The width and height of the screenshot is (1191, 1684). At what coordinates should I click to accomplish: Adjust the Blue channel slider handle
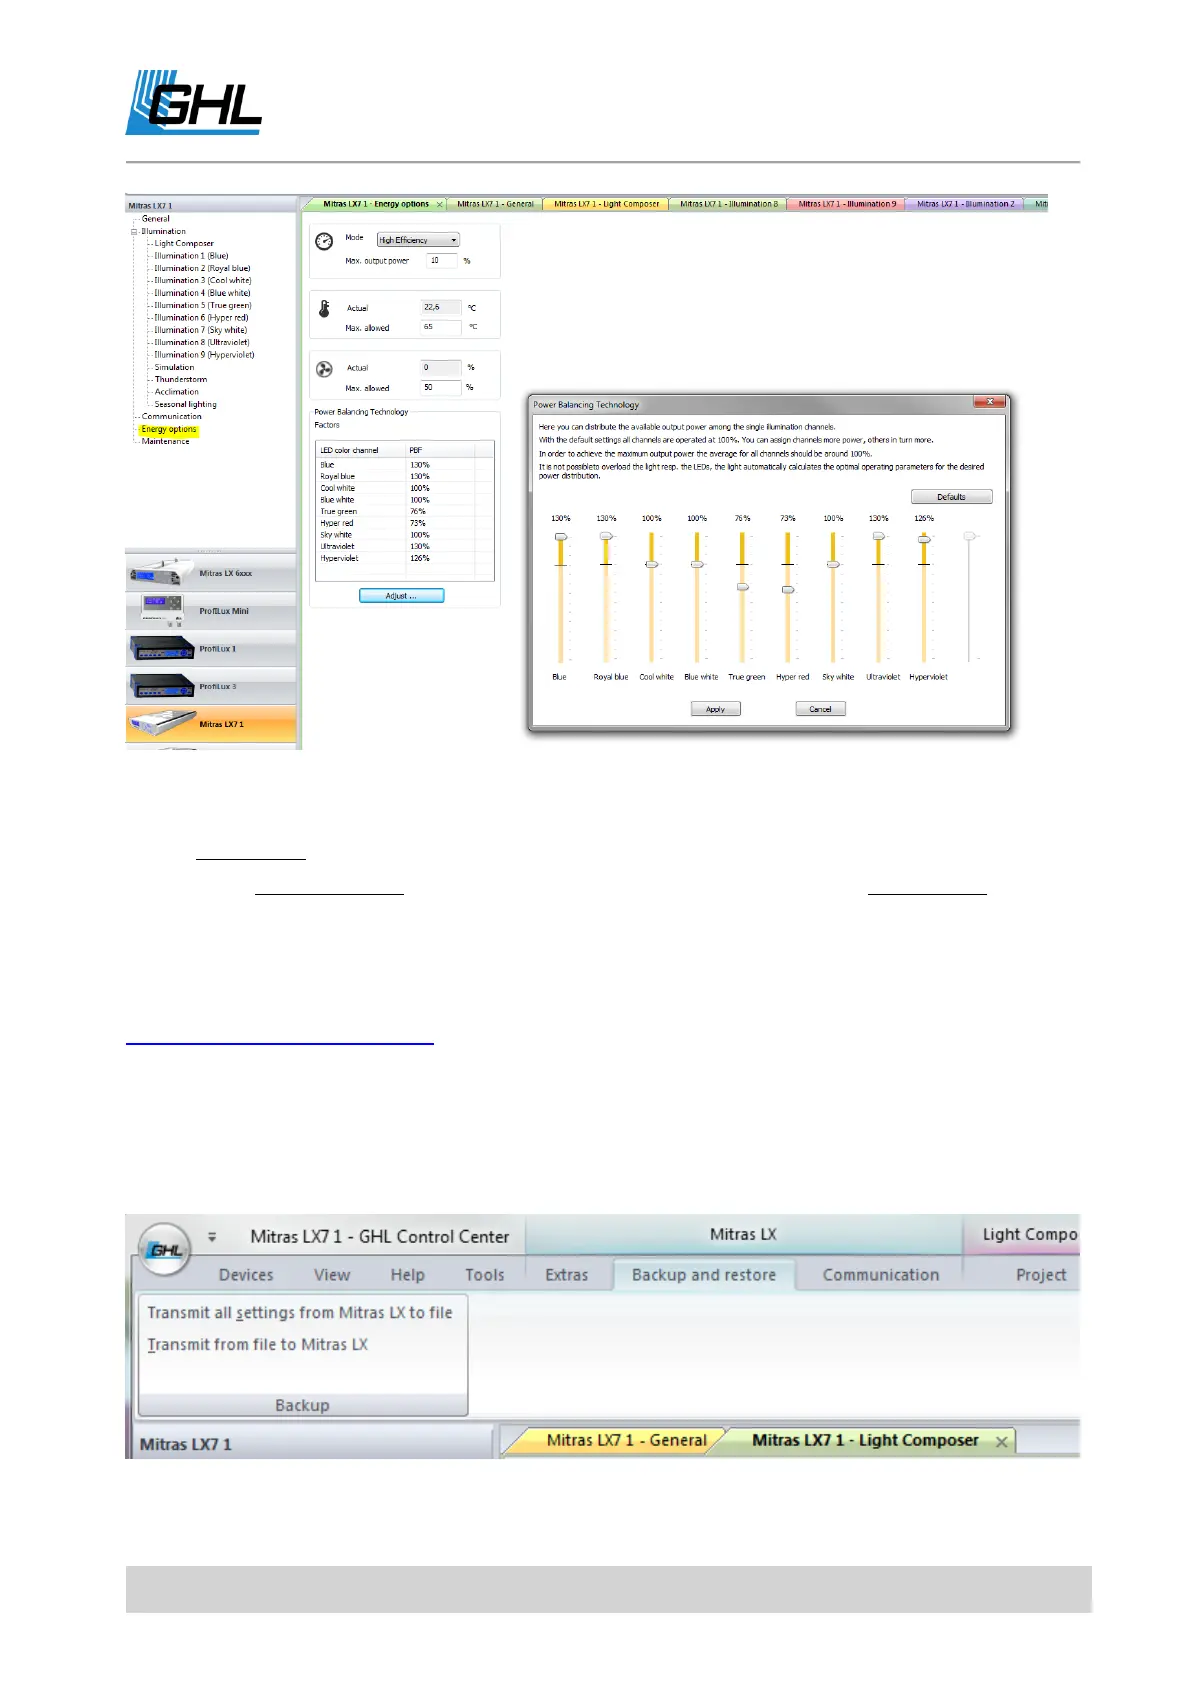pyautogui.click(x=561, y=537)
